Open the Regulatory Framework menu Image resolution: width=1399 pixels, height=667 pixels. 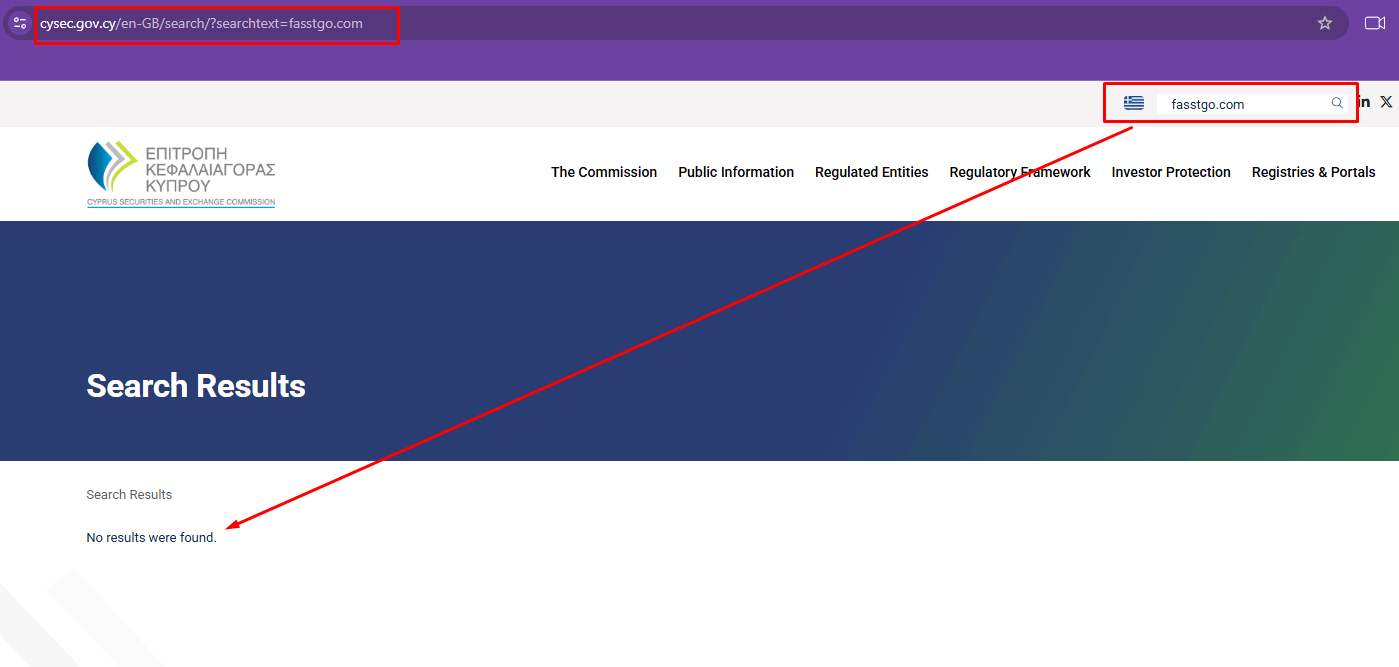tap(1020, 172)
